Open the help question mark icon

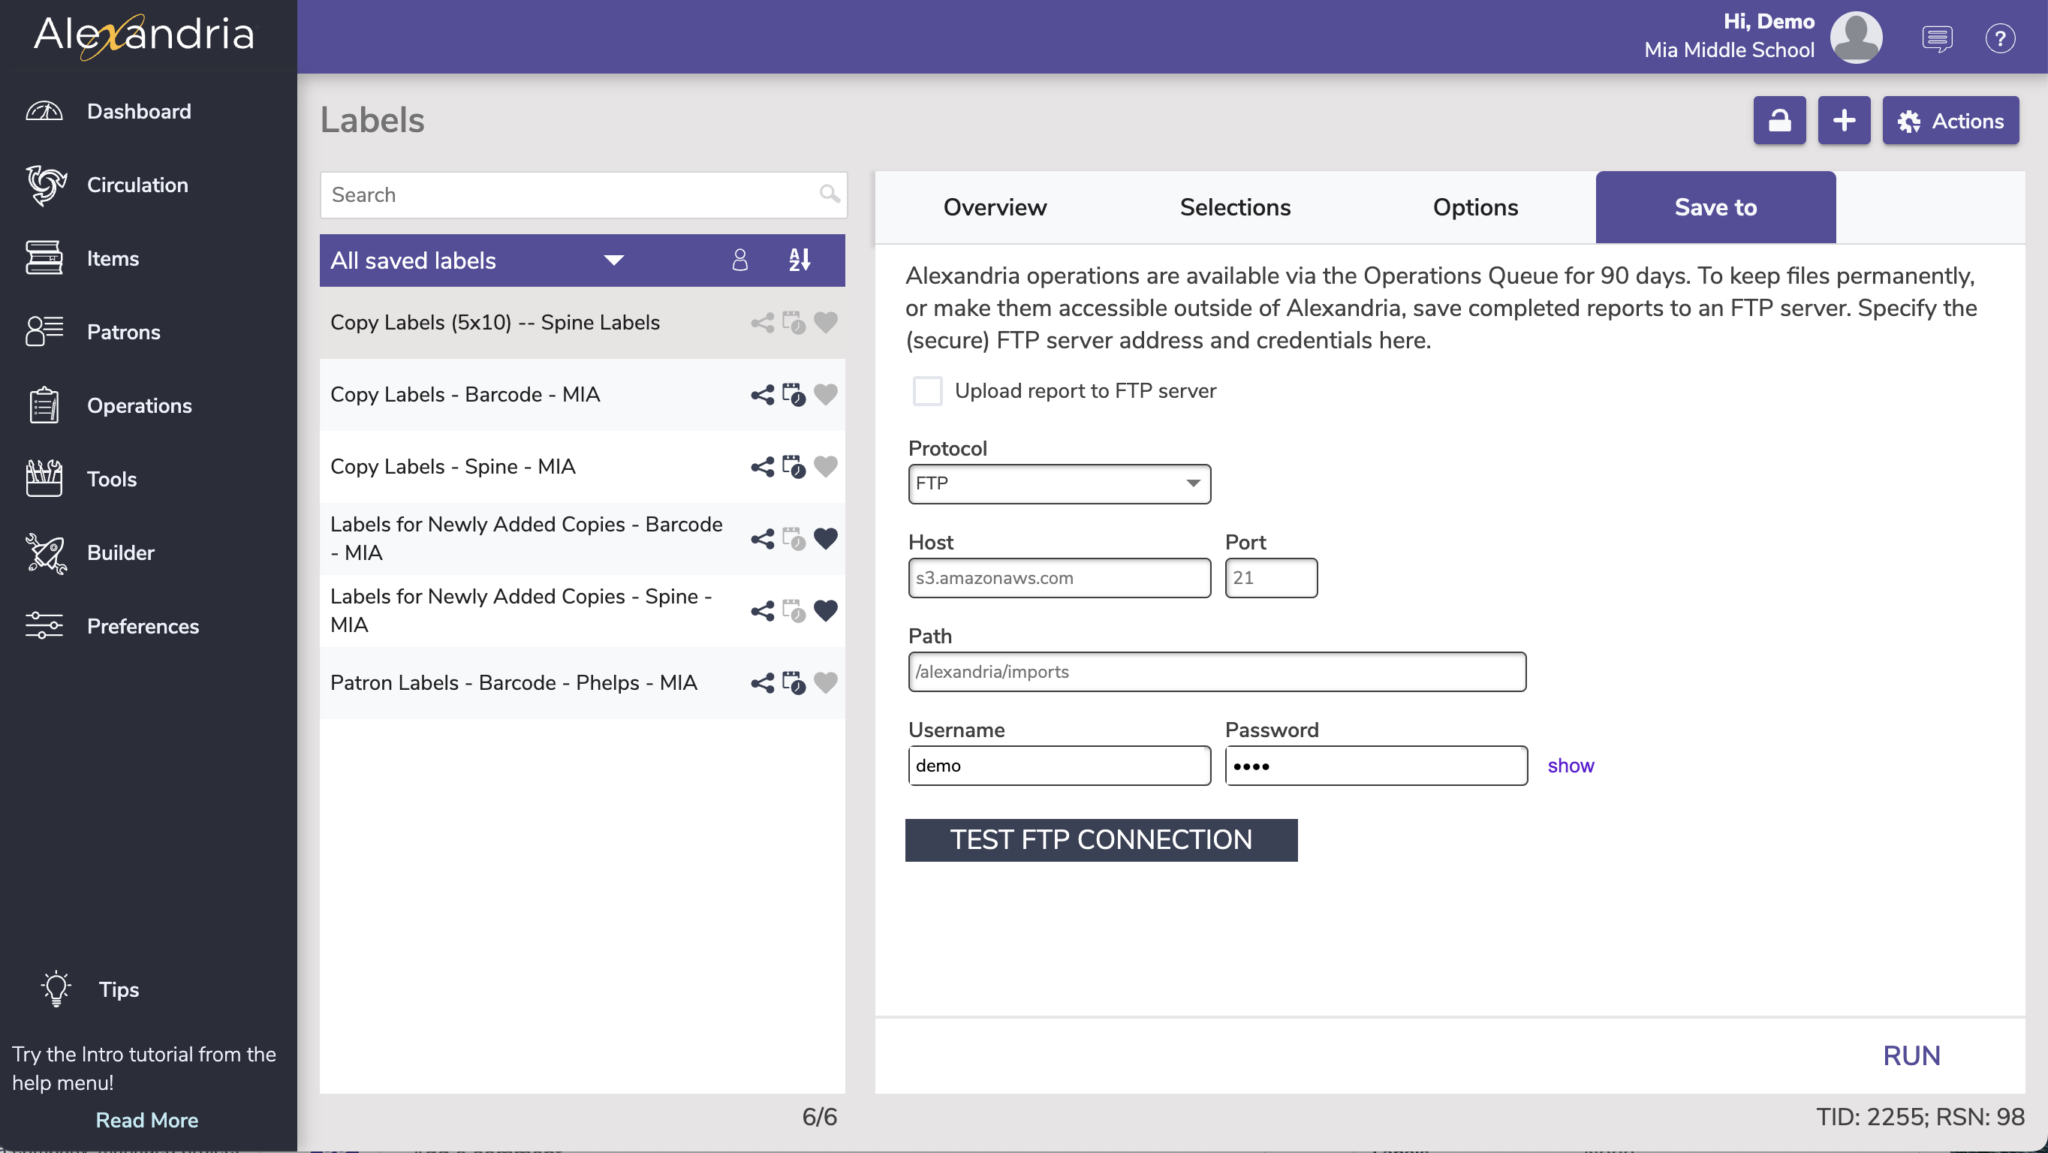coord(1999,39)
